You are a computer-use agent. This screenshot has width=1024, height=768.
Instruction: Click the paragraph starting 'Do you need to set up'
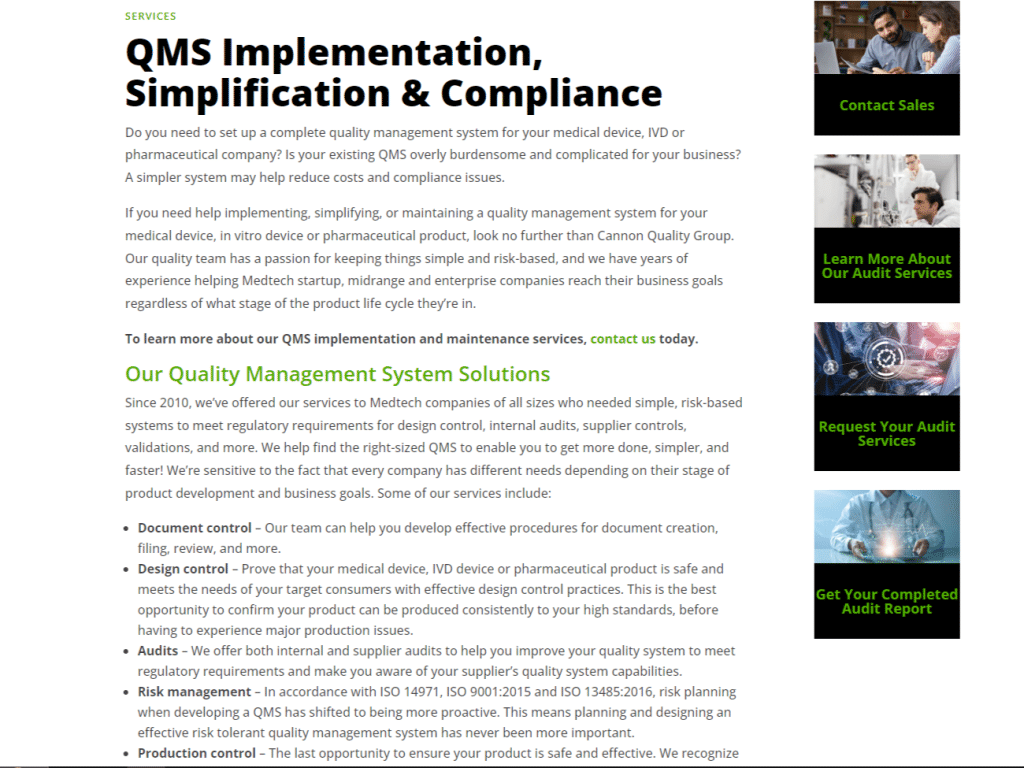[433, 155]
